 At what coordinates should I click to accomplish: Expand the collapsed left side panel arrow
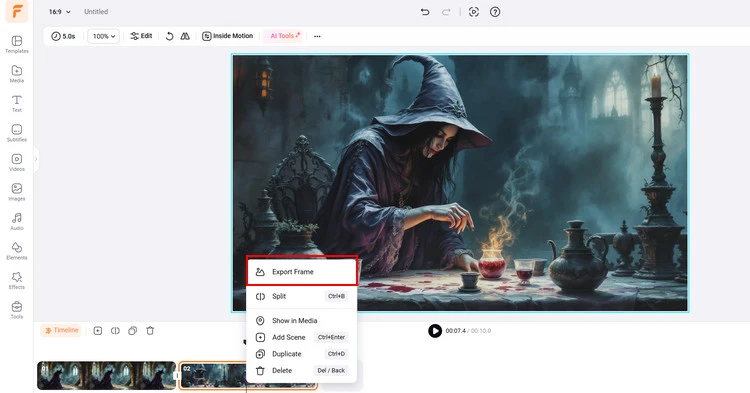point(36,159)
